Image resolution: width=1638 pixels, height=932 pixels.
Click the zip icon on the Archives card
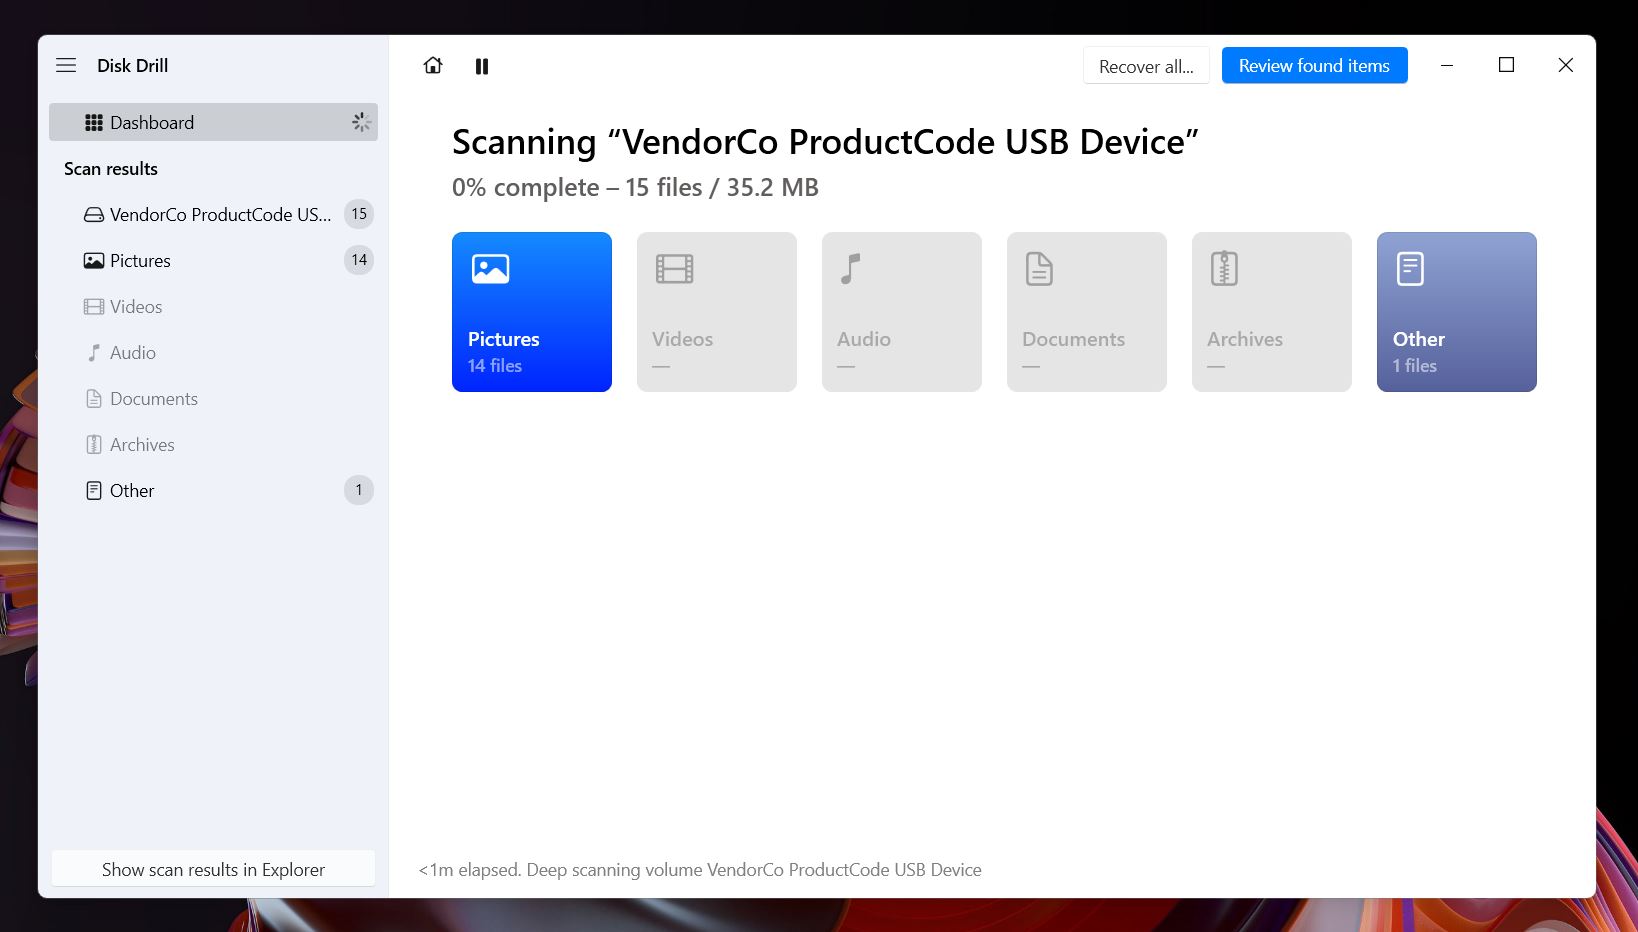1225,269
